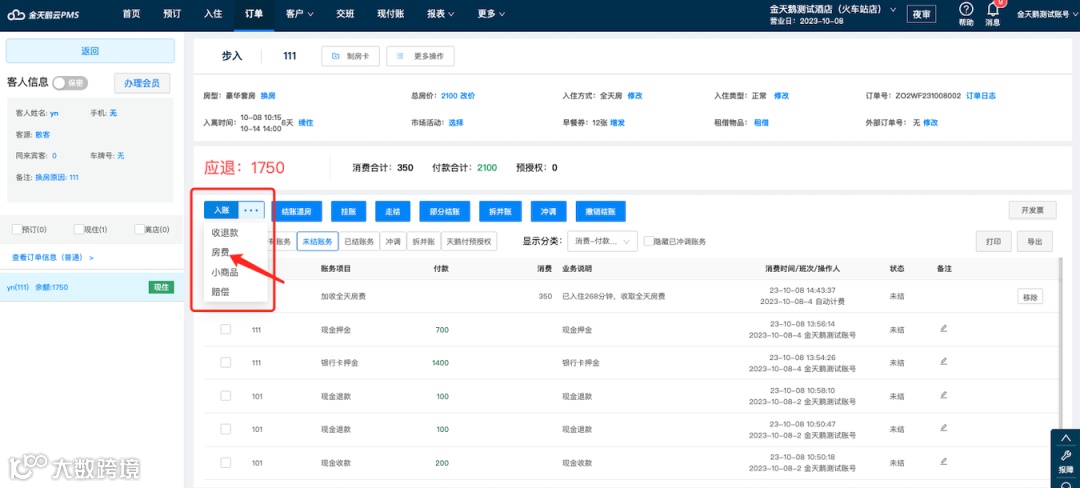Image resolution: width=1080 pixels, height=488 pixels.
Task: Click the 金天鹅云PMS logo
Action: [x=45, y=14]
